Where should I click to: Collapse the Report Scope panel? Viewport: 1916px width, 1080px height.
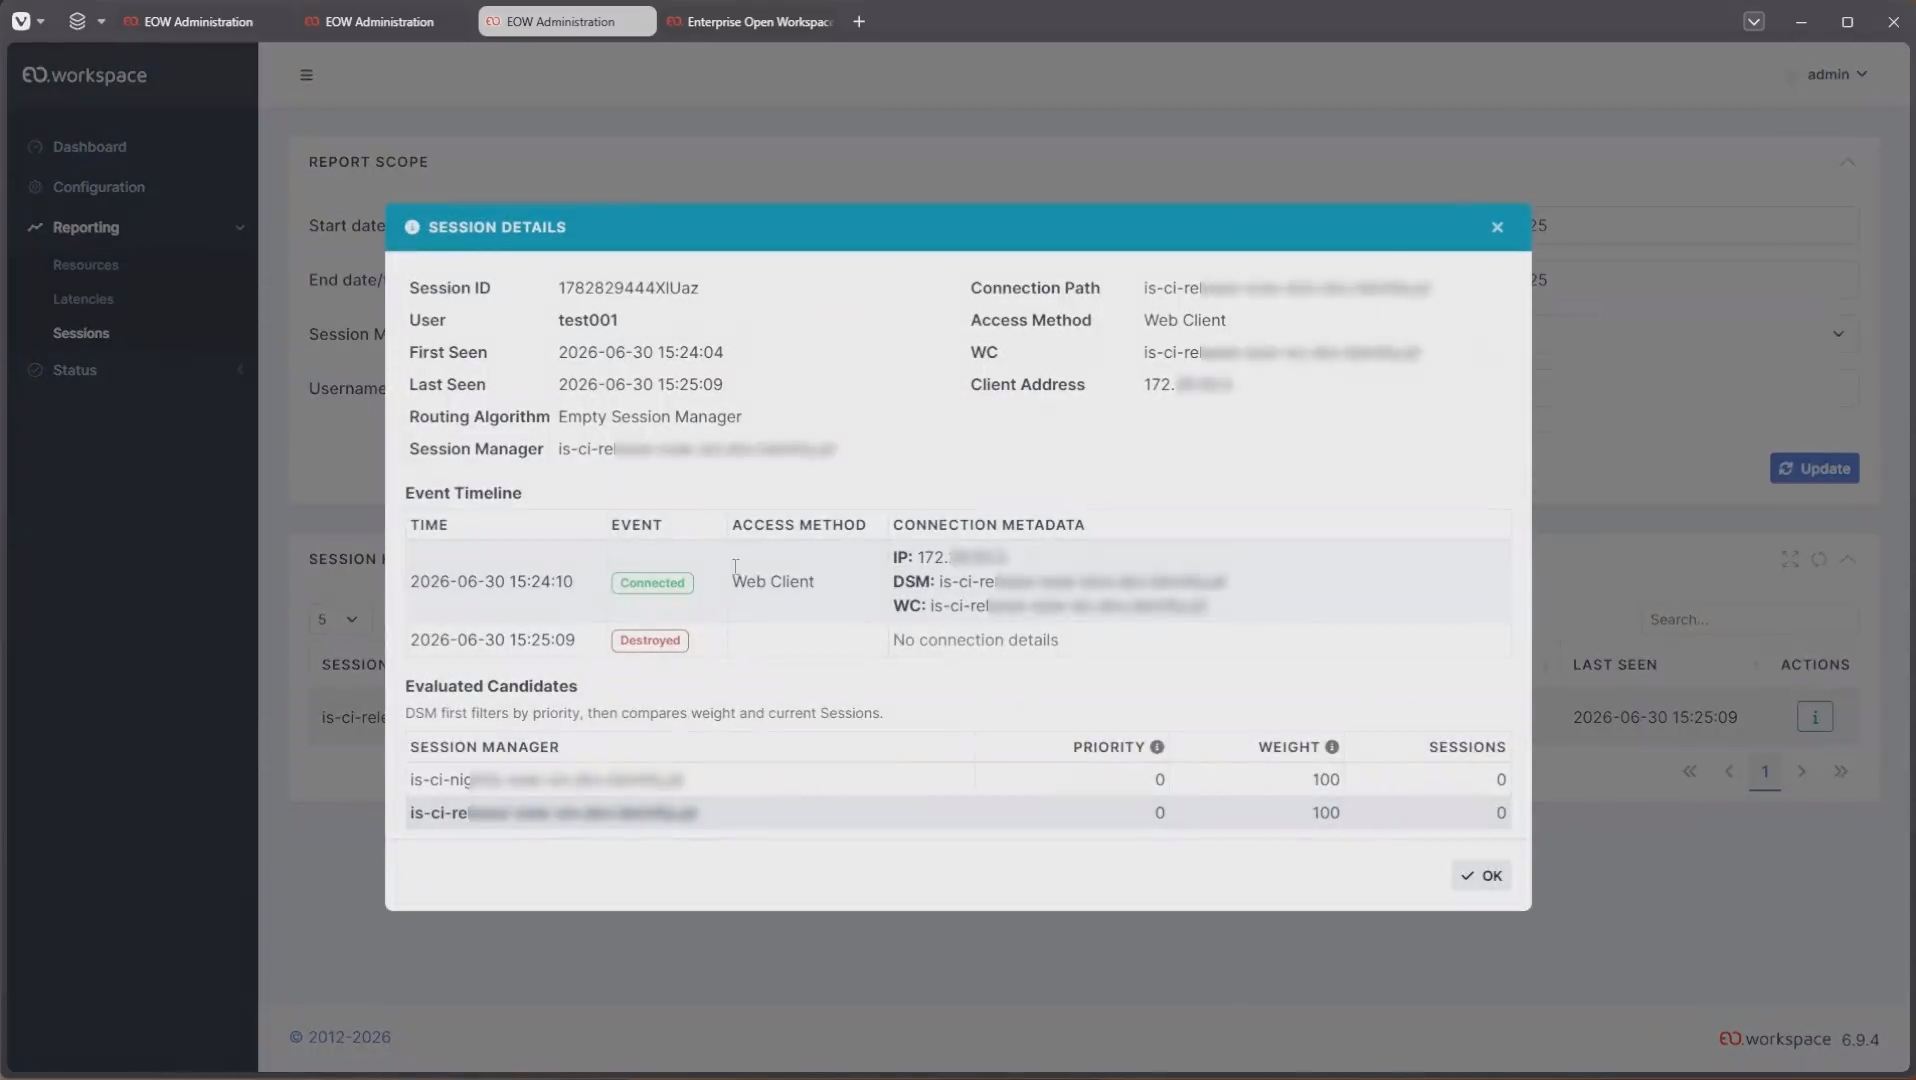click(x=1847, y=162)
